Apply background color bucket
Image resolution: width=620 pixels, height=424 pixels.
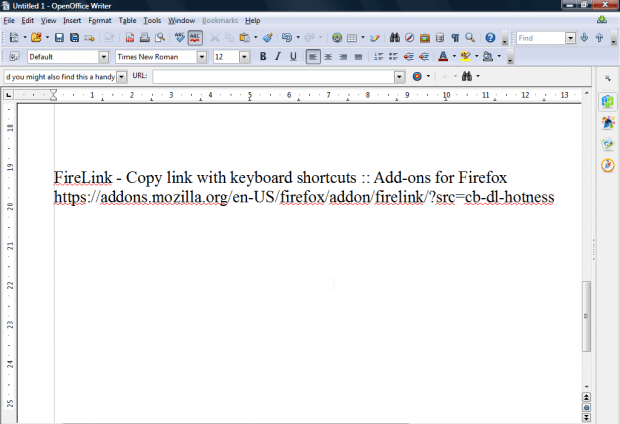coord(488,57)
